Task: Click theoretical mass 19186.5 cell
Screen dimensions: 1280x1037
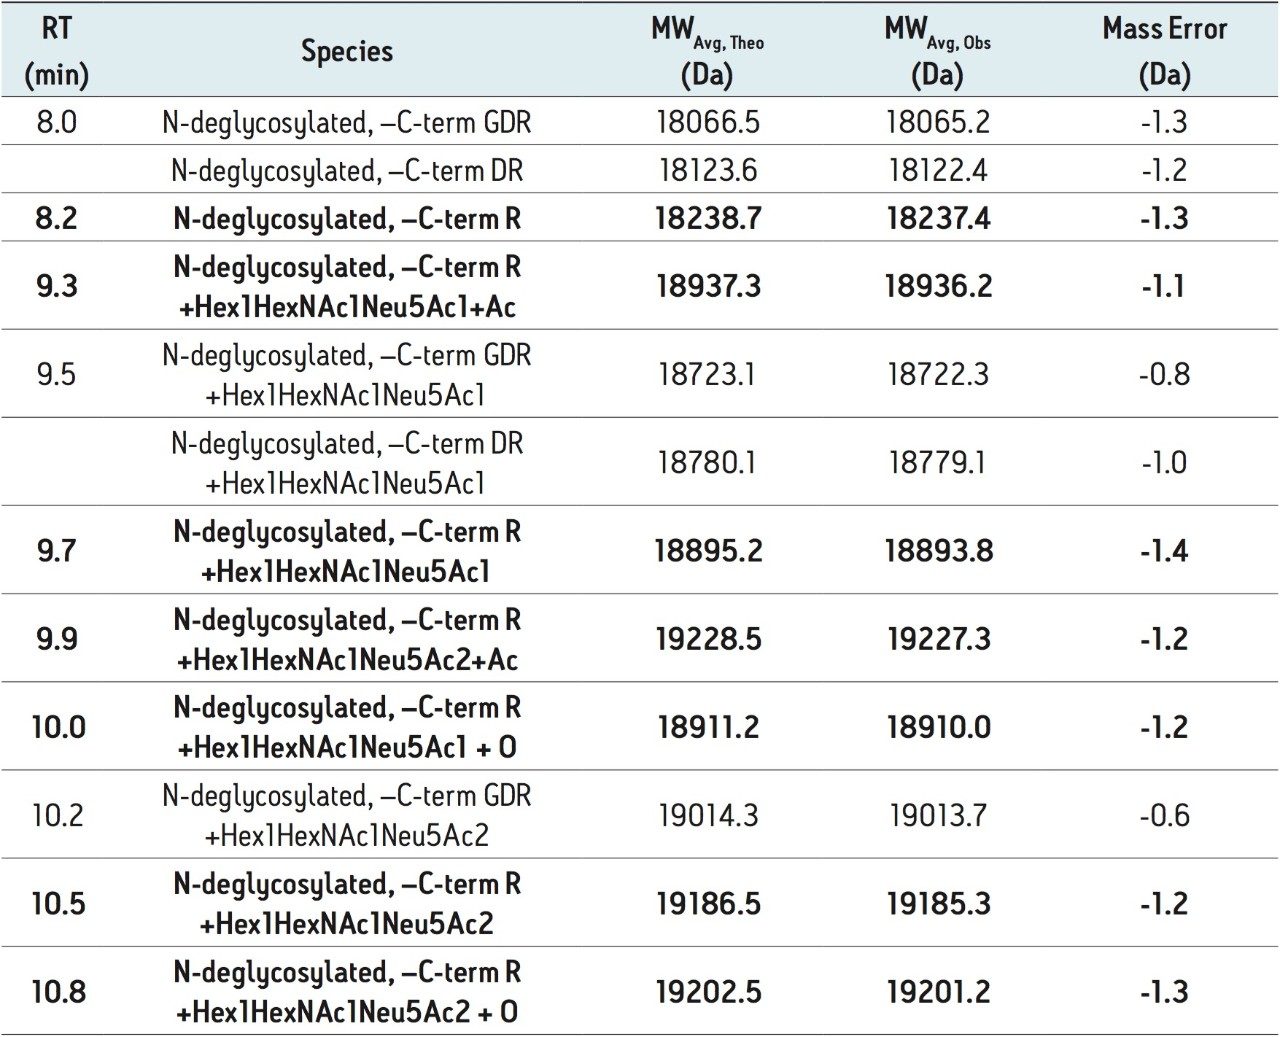Action: [708, 903]
